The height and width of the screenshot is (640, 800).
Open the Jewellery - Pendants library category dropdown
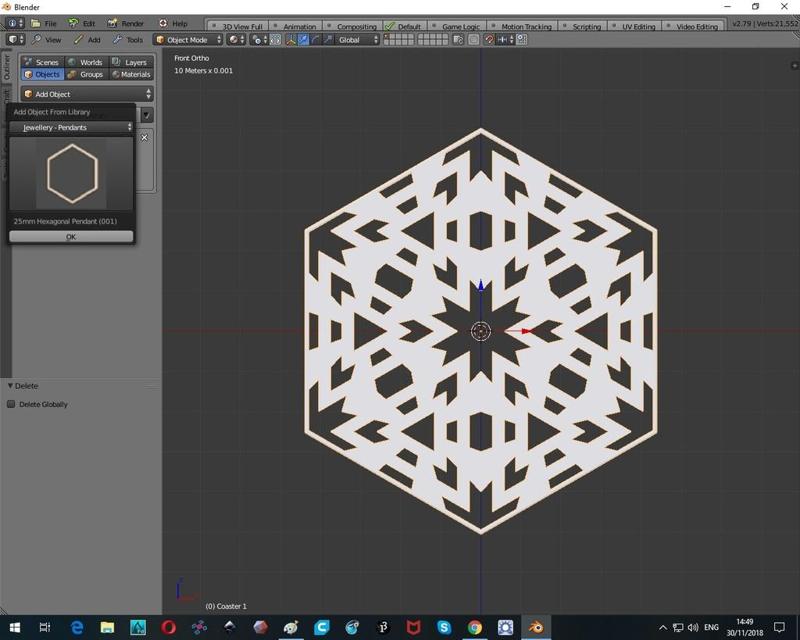(71, 128)
